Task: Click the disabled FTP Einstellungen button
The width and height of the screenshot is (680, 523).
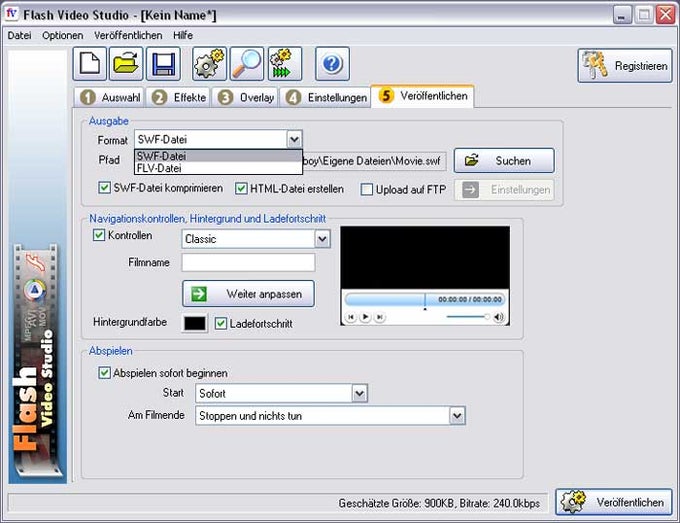Action: coord(504,190)
